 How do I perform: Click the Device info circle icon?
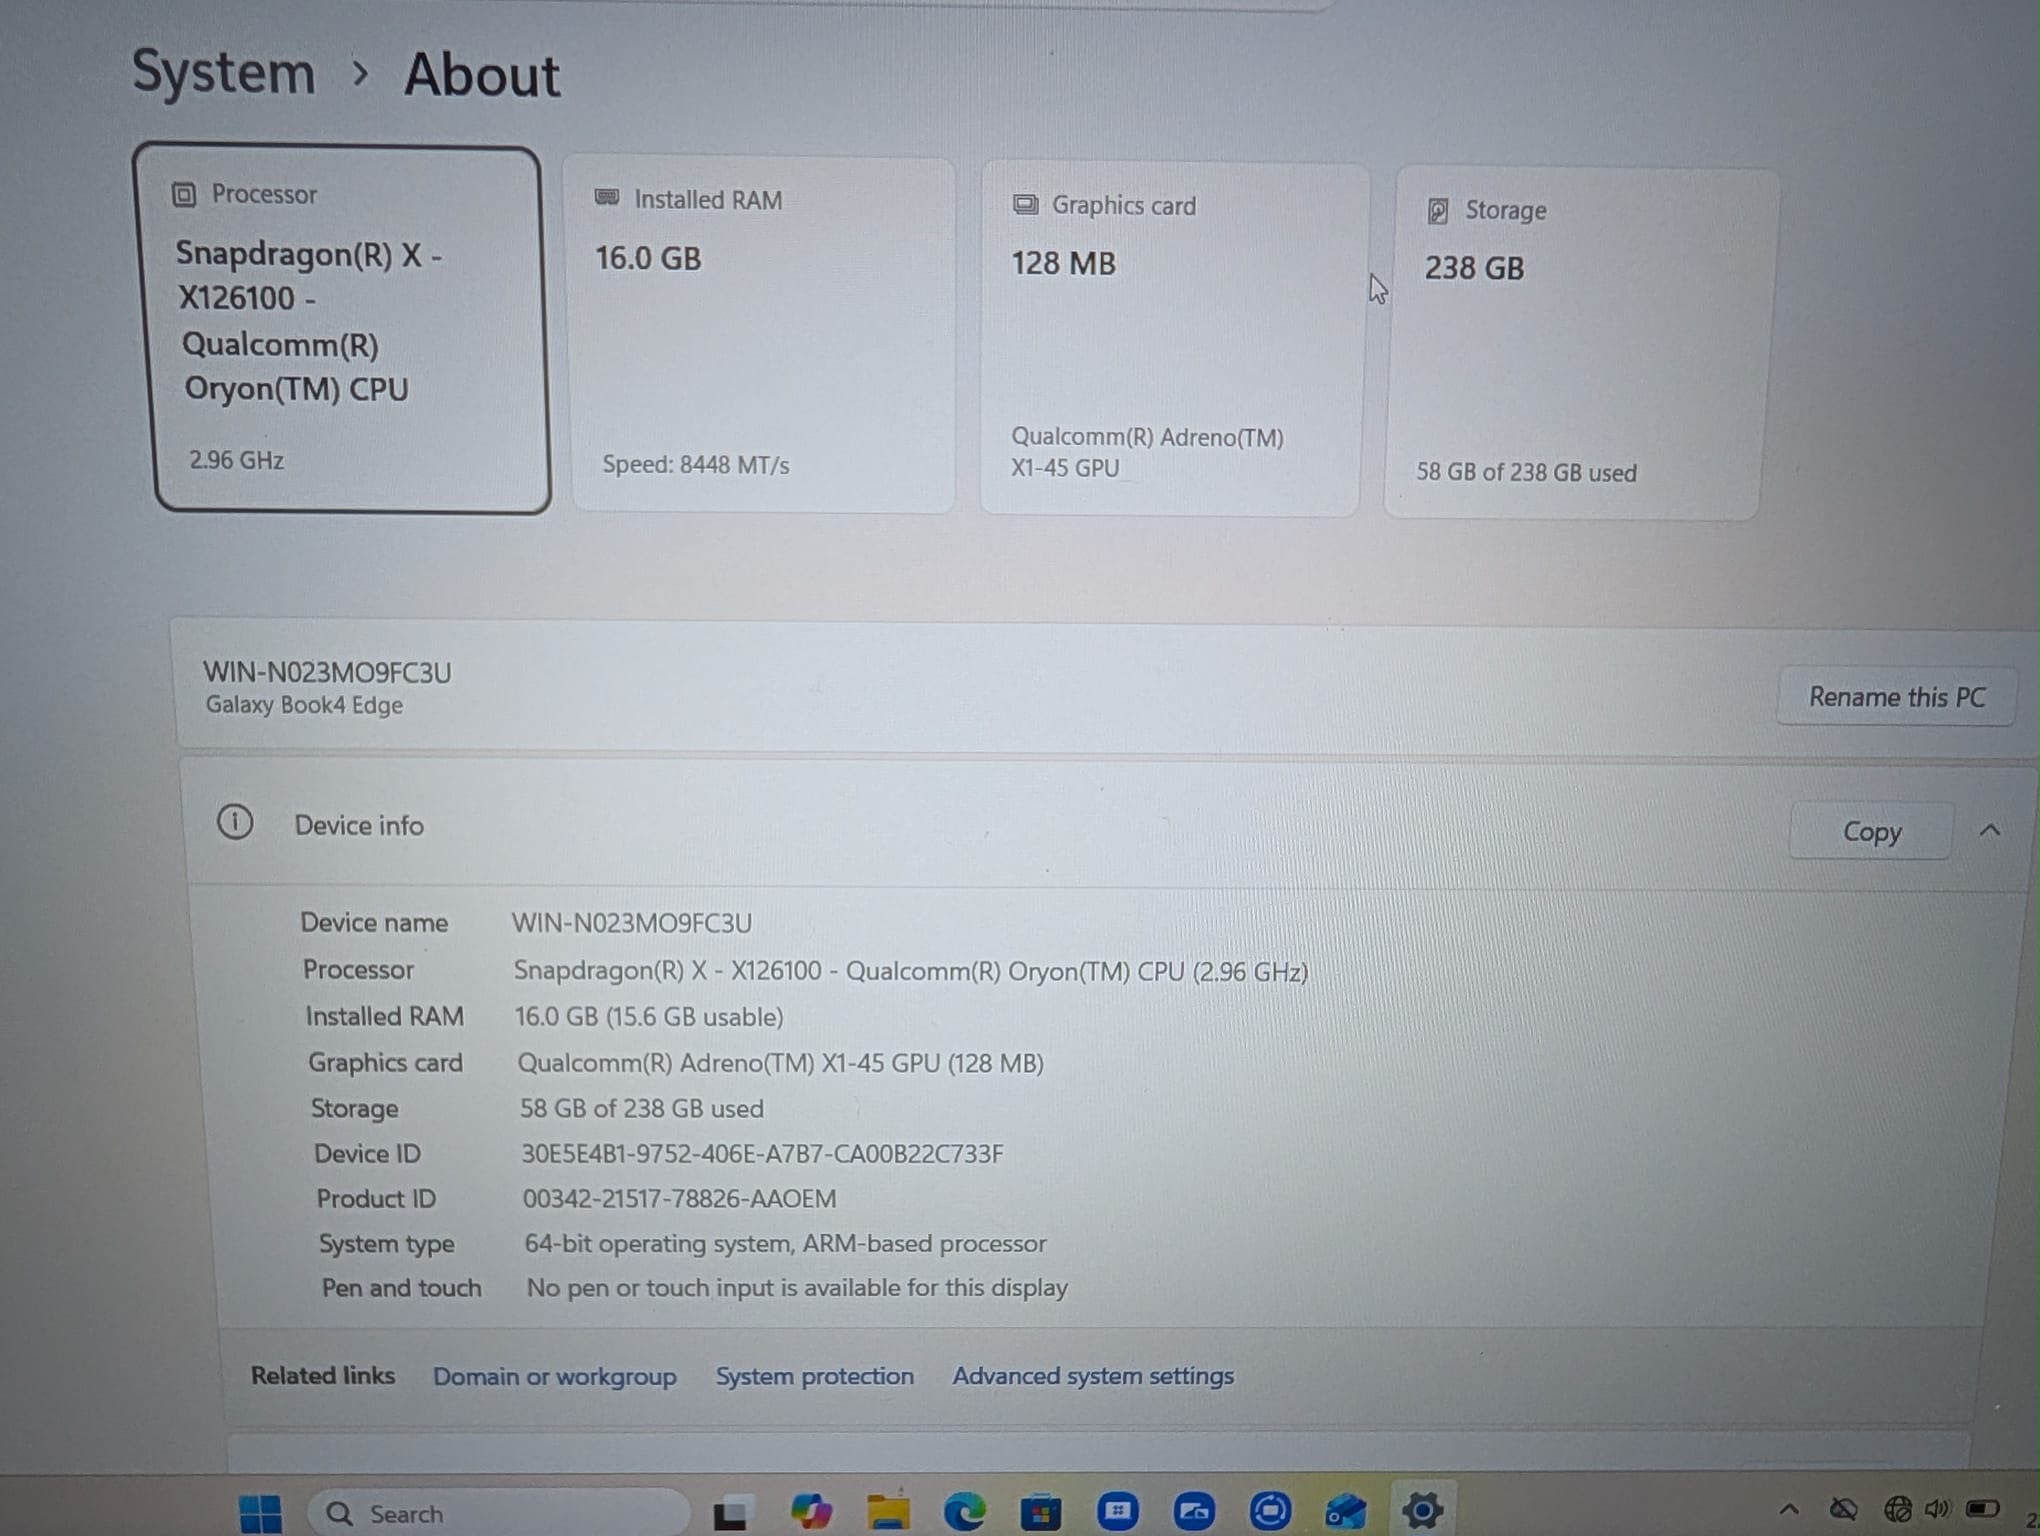coord(235,823)
